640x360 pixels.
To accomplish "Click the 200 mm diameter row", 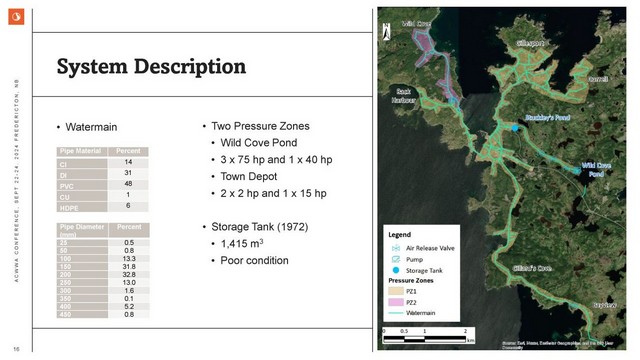I will point(103,275).
